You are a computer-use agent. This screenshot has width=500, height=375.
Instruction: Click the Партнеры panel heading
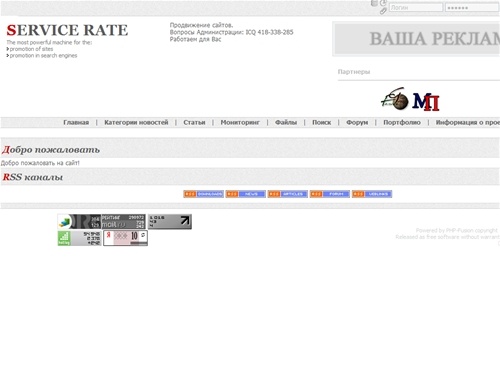point(354,72)
